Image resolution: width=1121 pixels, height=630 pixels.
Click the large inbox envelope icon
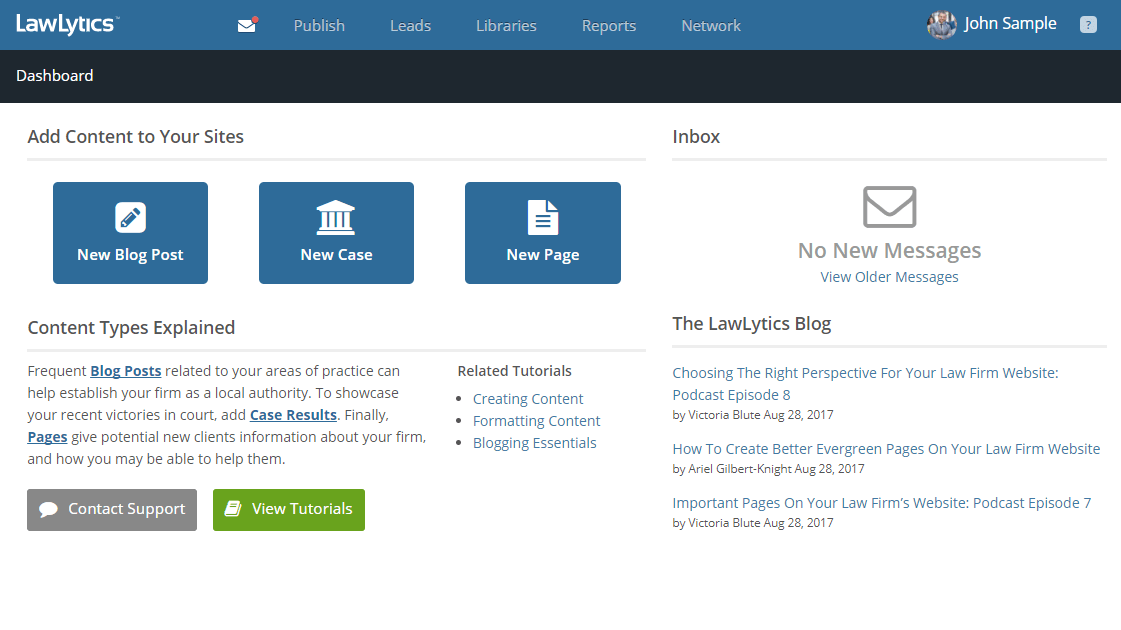(889, 207)
